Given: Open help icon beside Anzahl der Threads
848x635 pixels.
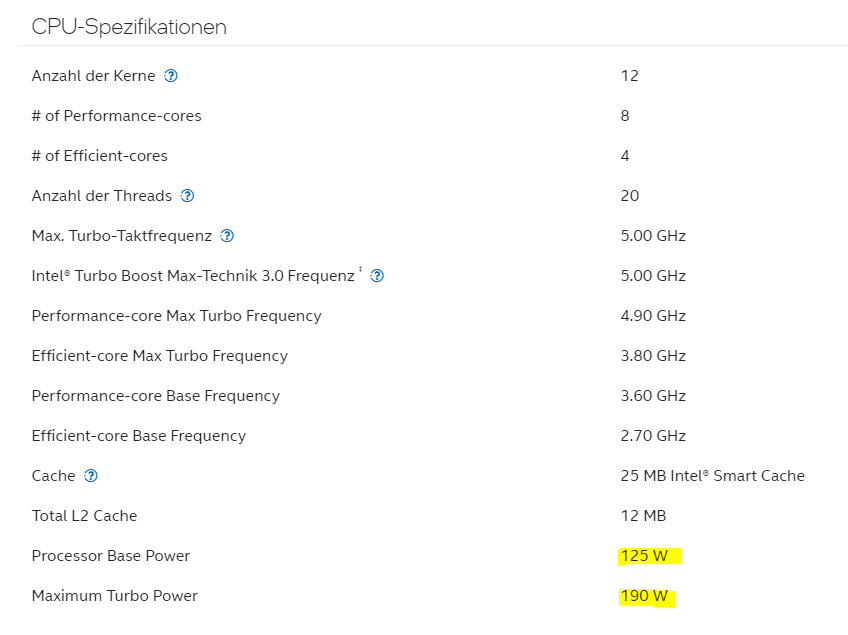Looking at the screenshot, I should 187,196.
